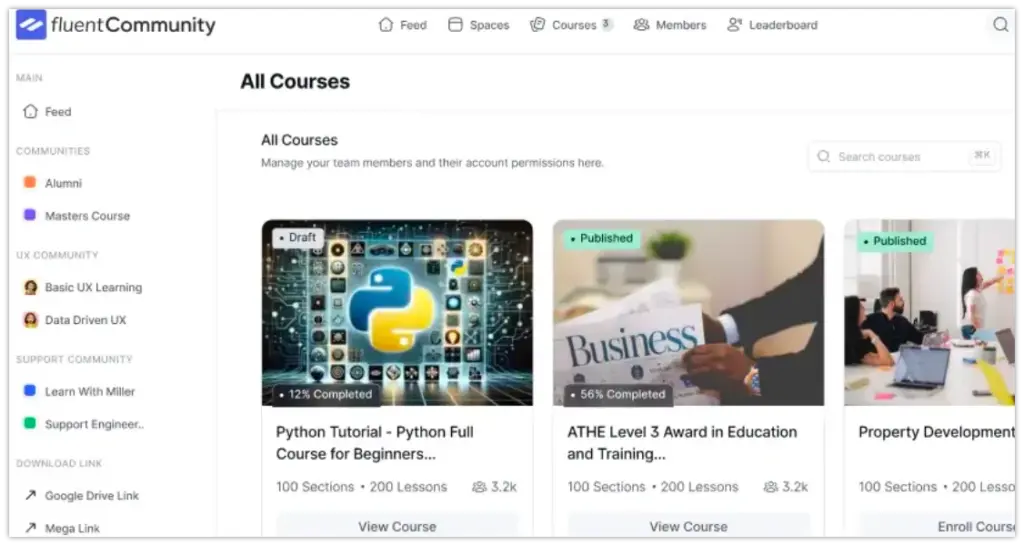The width and height of the screenshot is (1024, 546).
Task: Open the Alumni community link
Action: (x=54, y=183)
